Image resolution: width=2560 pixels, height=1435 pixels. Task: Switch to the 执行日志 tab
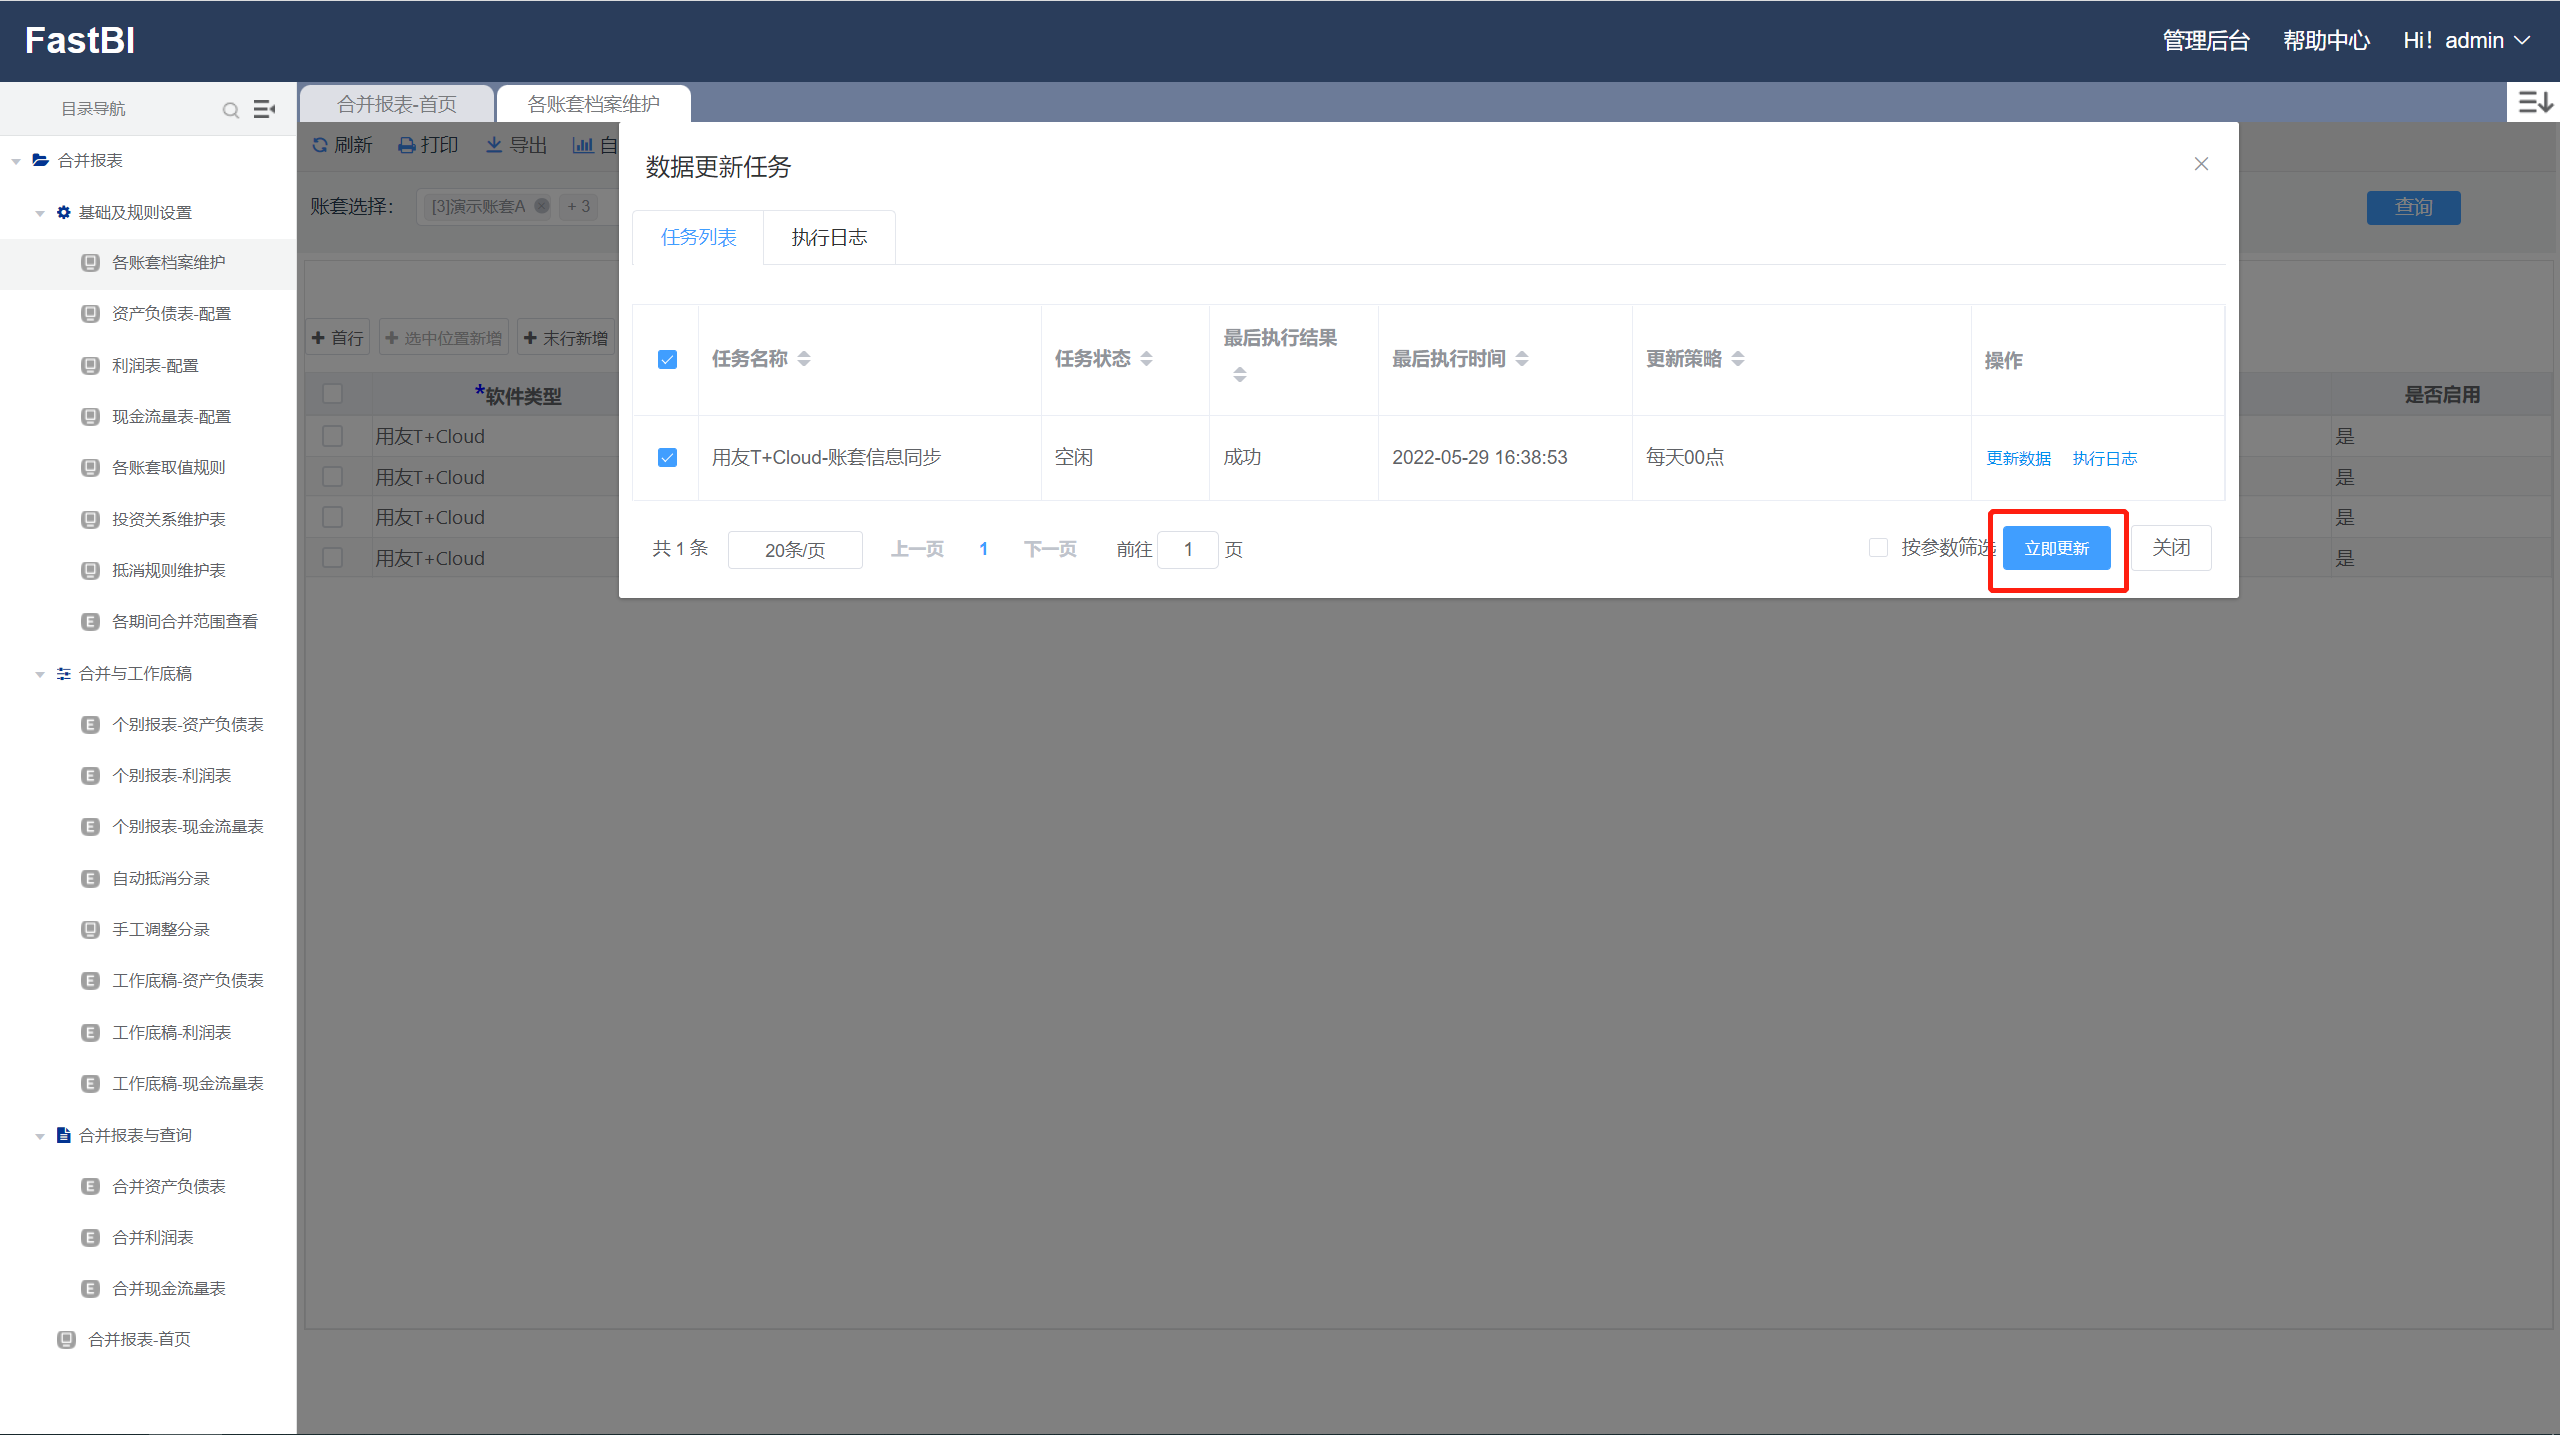(829, 238)
